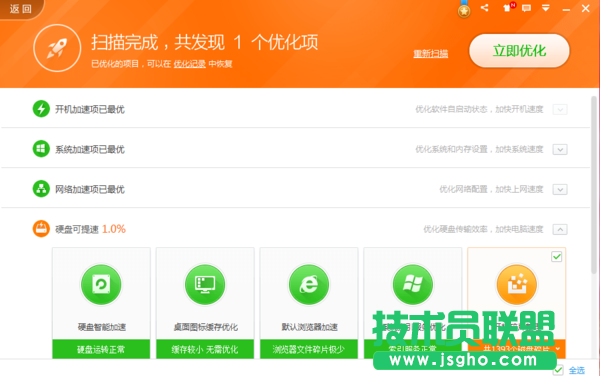Click the 网络加速项已最优 row text

click(90, 189)
